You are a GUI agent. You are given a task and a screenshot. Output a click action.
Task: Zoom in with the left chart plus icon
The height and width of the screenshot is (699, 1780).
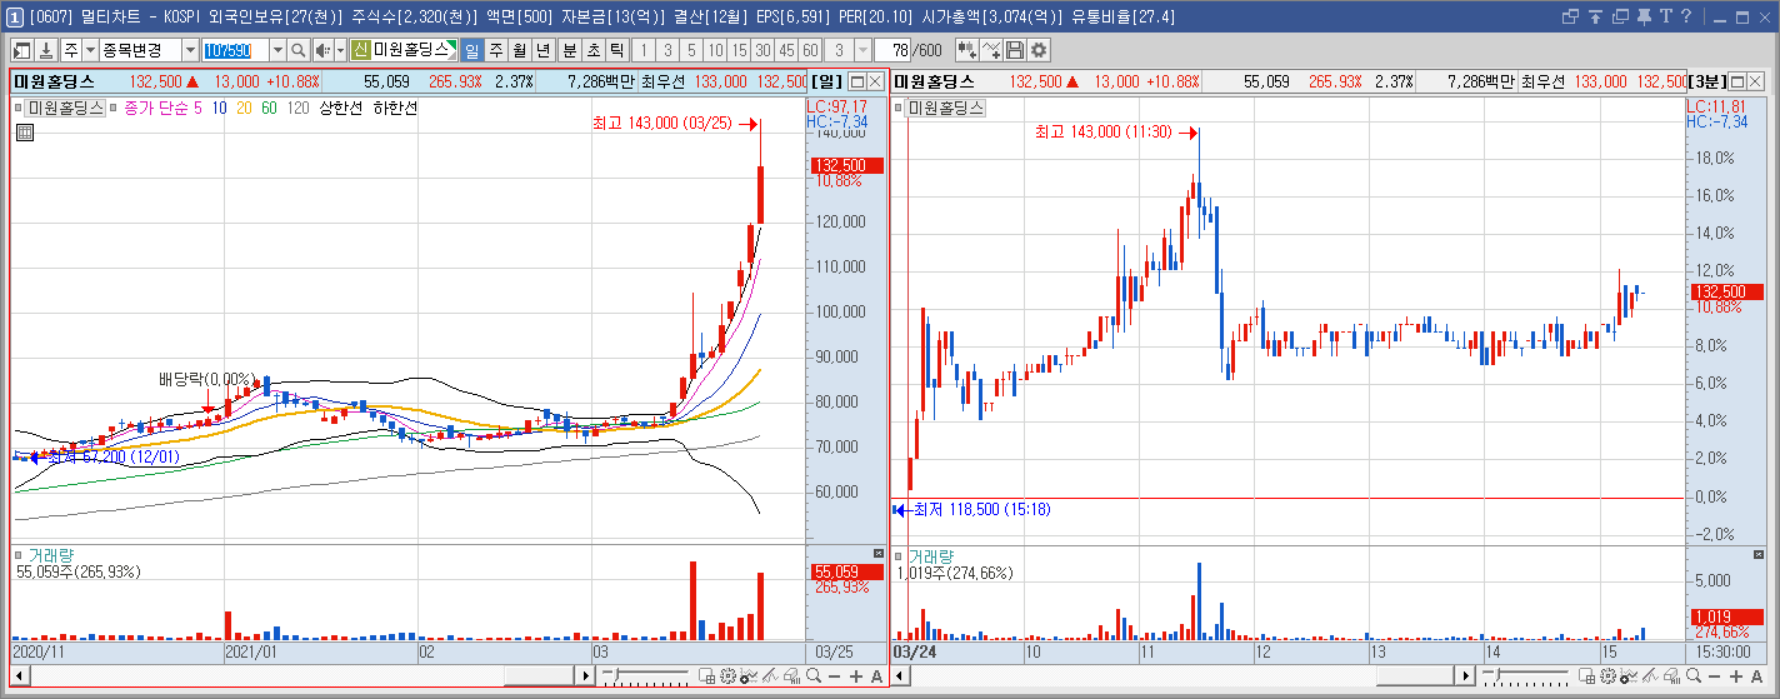(x=856, y=677)
